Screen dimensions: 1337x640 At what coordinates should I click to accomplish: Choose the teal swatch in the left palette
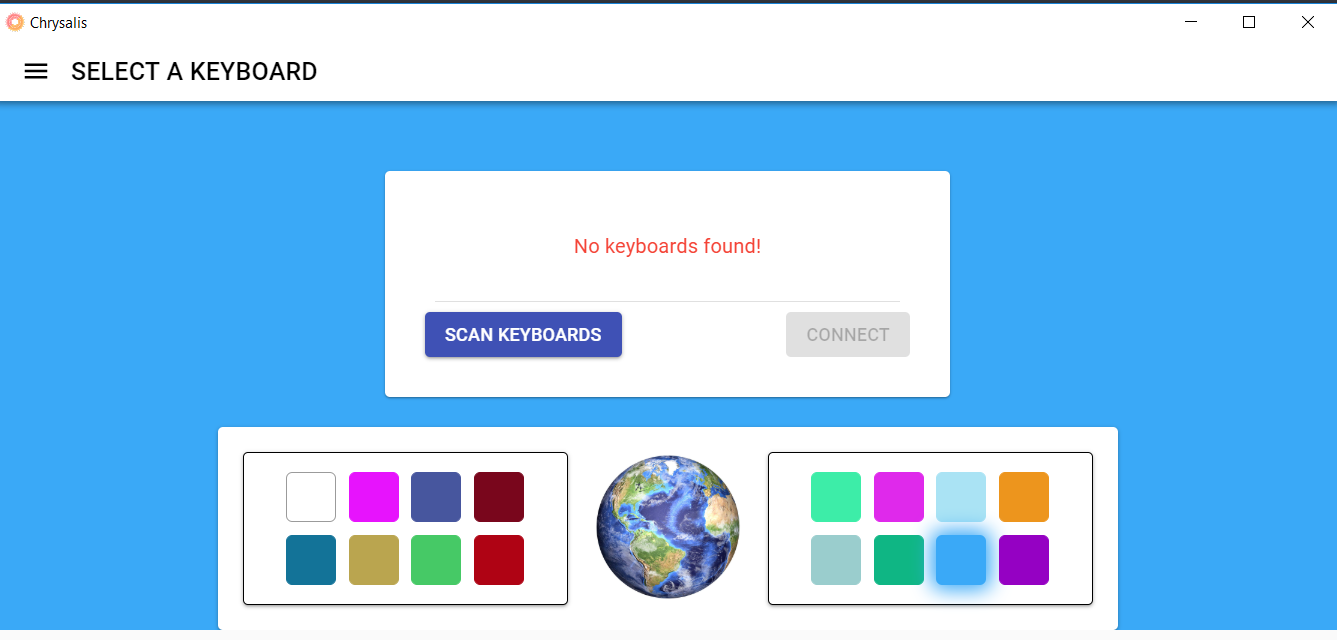(310, 560)
